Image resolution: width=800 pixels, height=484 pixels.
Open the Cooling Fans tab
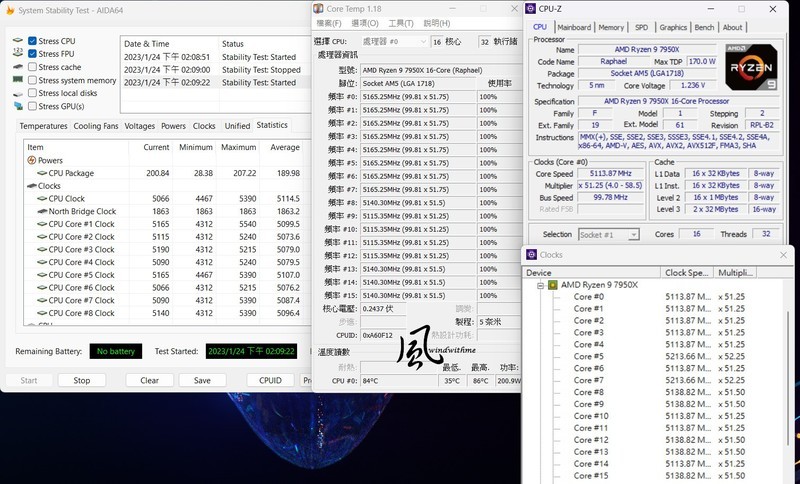96,126
